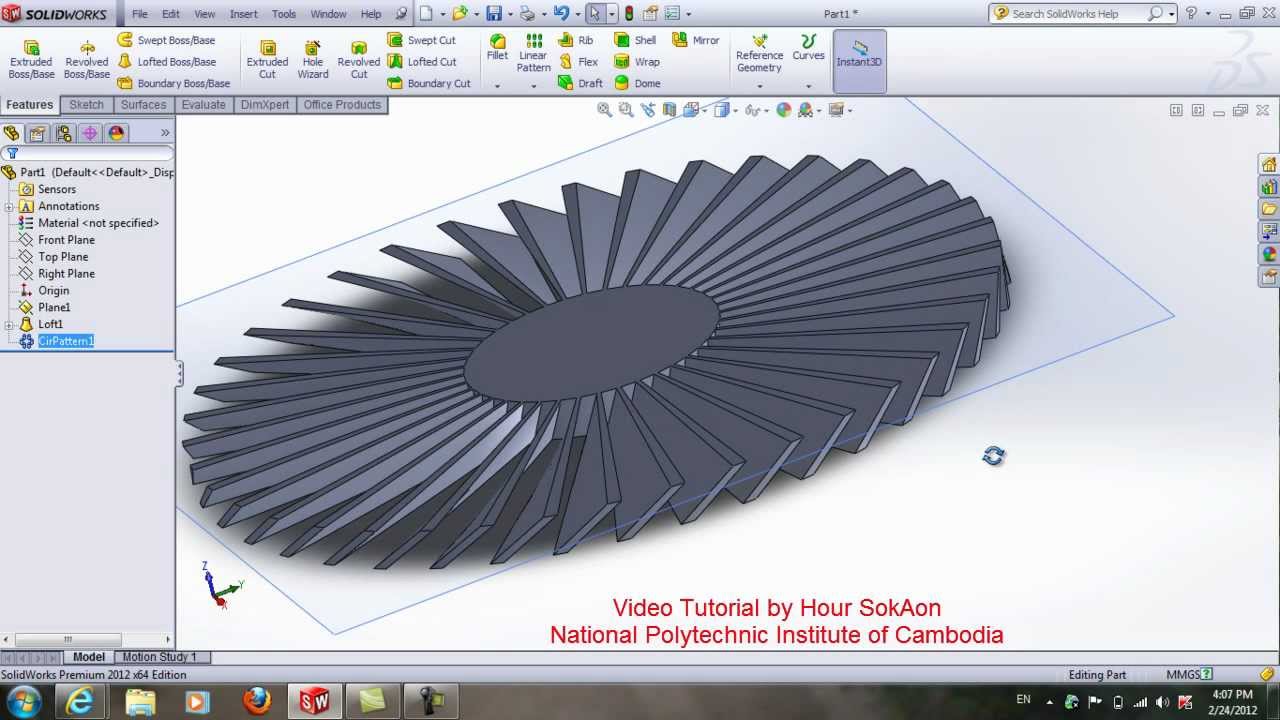Click the Undo button

pyautogui.click(x=561, y=14)
